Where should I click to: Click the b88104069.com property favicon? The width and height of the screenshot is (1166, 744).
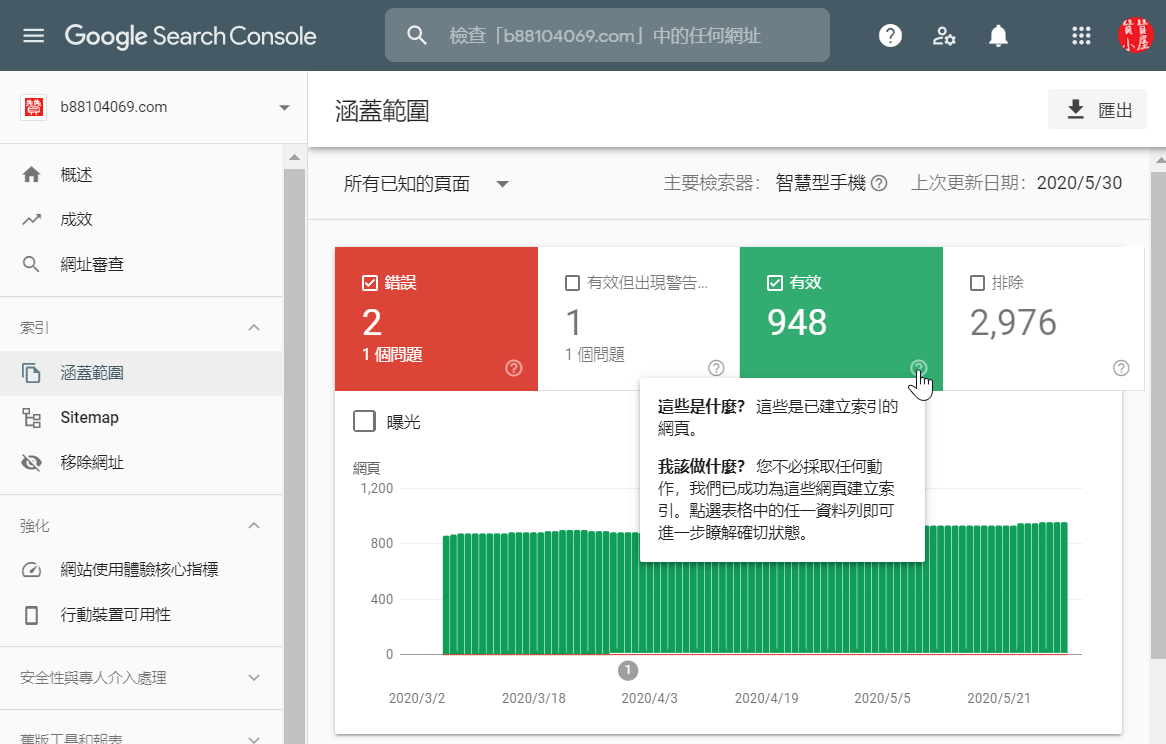coord(33,107)
